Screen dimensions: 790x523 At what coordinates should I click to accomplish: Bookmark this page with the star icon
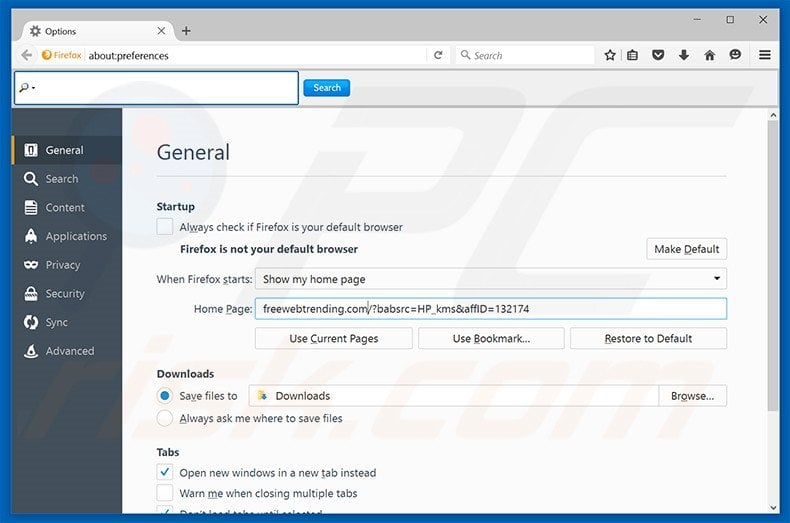(x=610, y=55)
